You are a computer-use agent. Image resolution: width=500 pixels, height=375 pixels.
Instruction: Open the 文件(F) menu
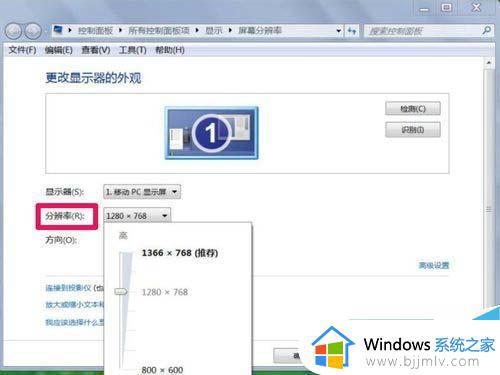pos(22,50)
